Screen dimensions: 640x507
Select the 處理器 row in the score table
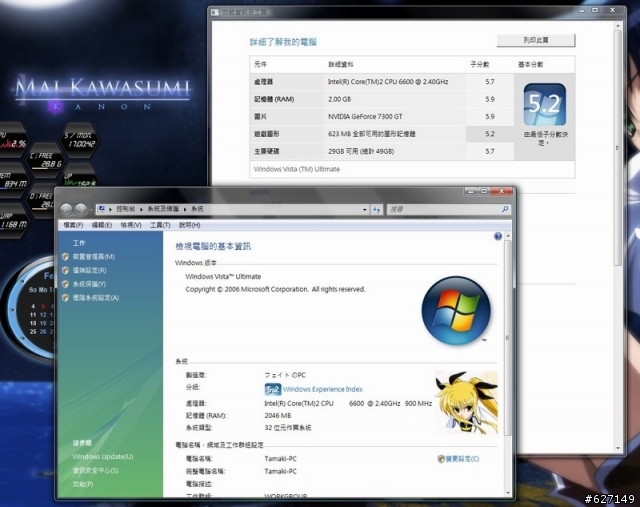(382, 82)
